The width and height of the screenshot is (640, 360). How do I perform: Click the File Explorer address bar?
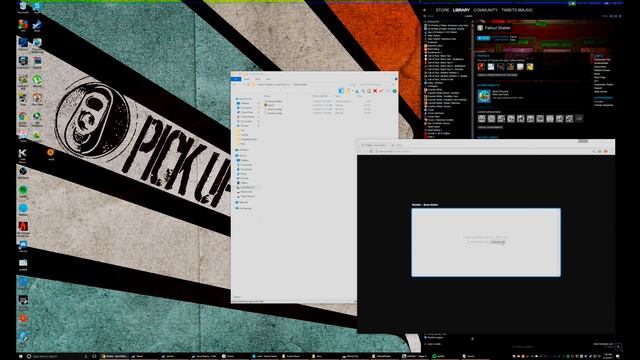coord(303,84)
